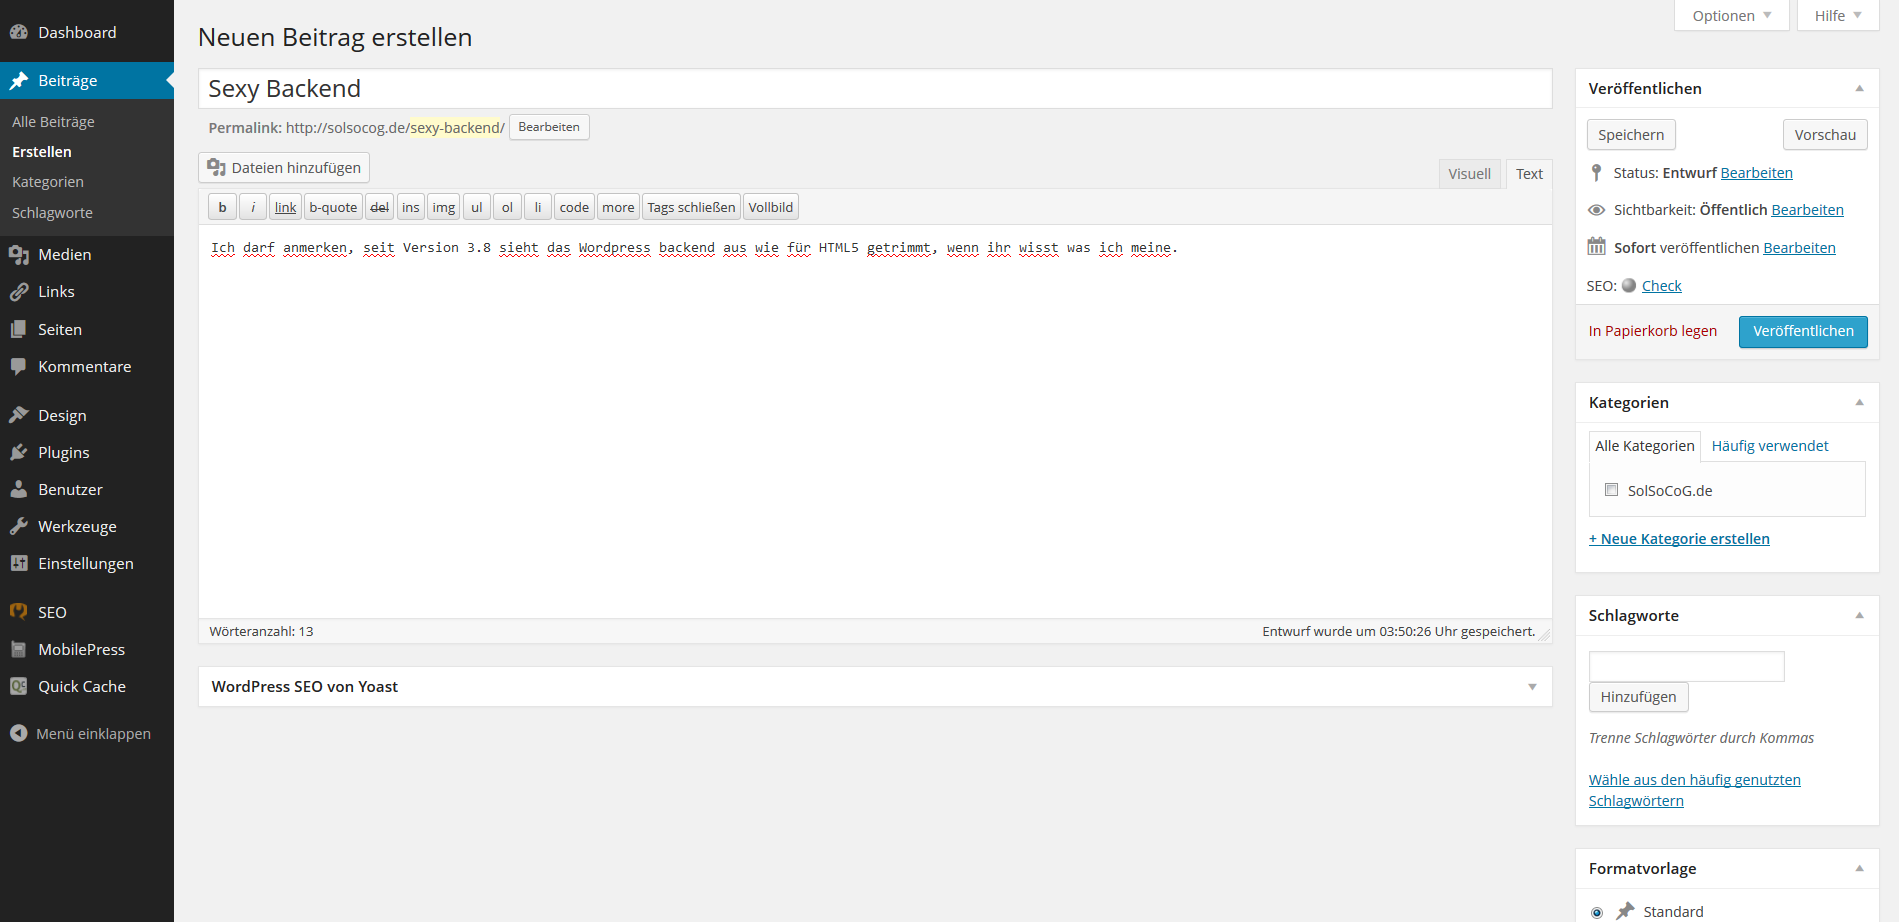Screen dimensions: 1899x922
Task: Click the Medien sidebar icon
Action: coord(18,255)
